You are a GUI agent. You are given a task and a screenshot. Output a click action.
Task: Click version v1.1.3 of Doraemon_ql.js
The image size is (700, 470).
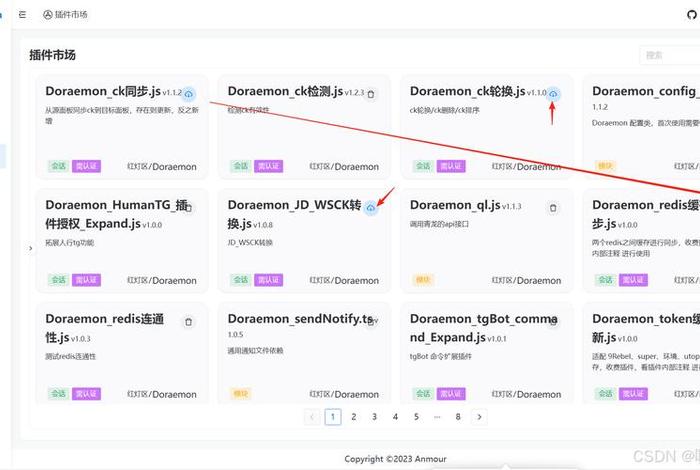click(512, 206)
